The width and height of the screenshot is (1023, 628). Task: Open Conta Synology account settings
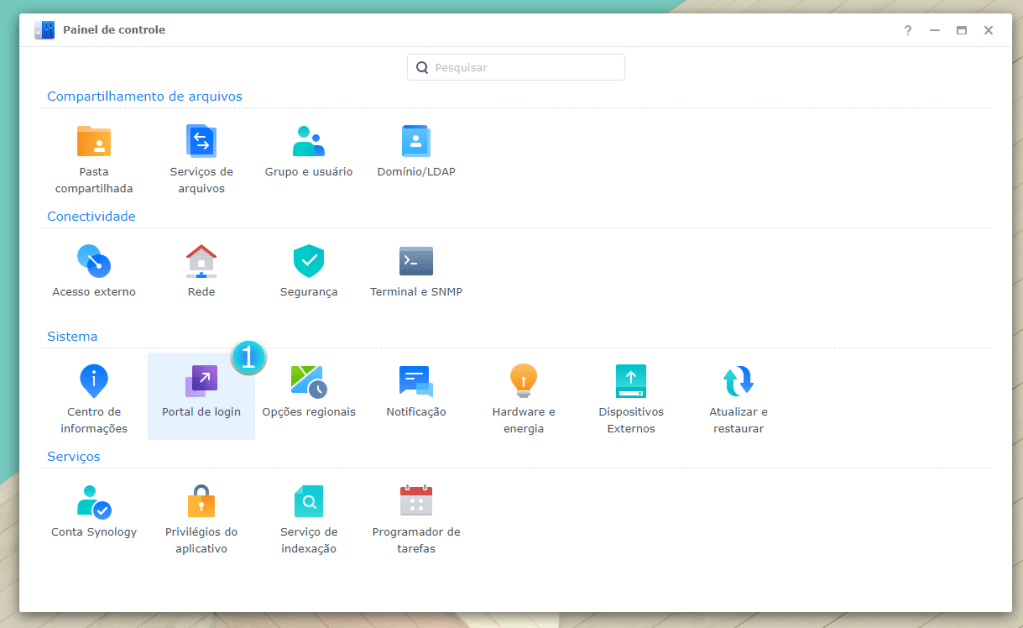[94, 502]
